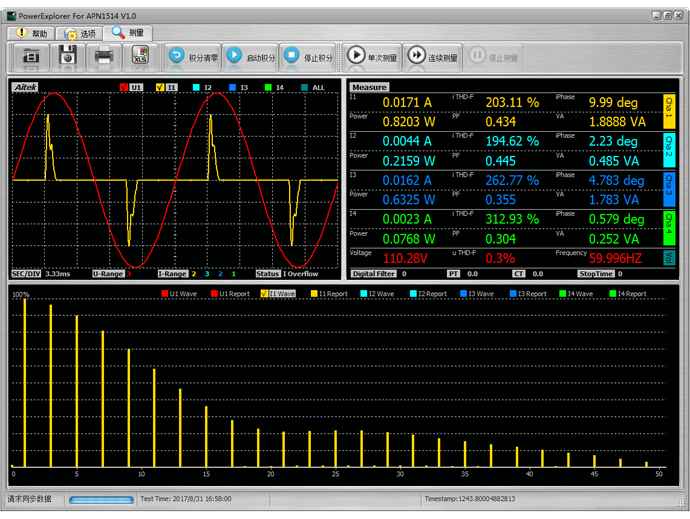Stop integration using 停止积分 button

point(308,57)
